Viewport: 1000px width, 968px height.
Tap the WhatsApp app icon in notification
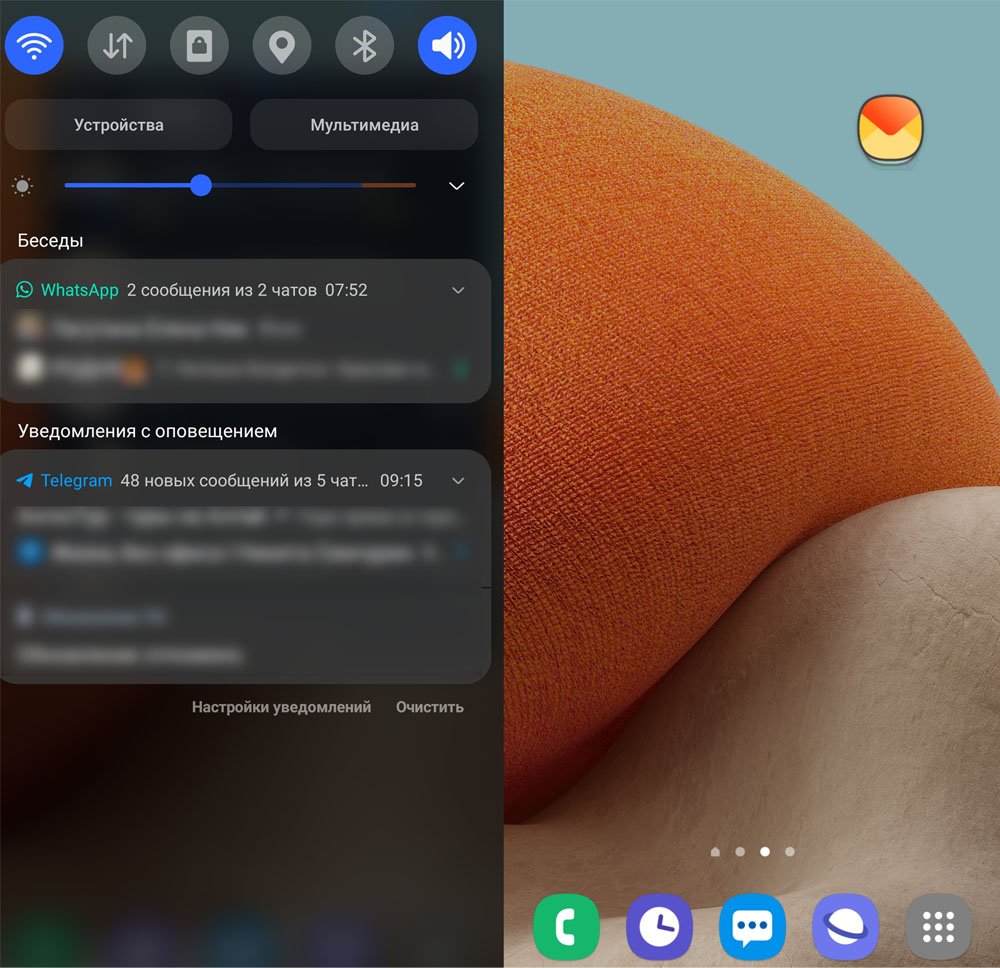coord(24,290)
